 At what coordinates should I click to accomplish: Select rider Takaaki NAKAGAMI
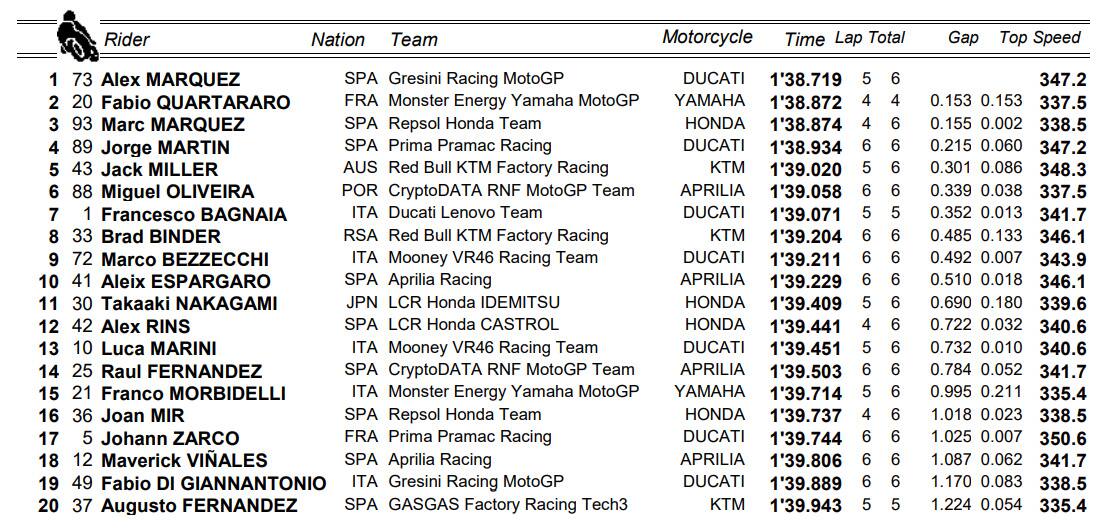coord(189,304)
